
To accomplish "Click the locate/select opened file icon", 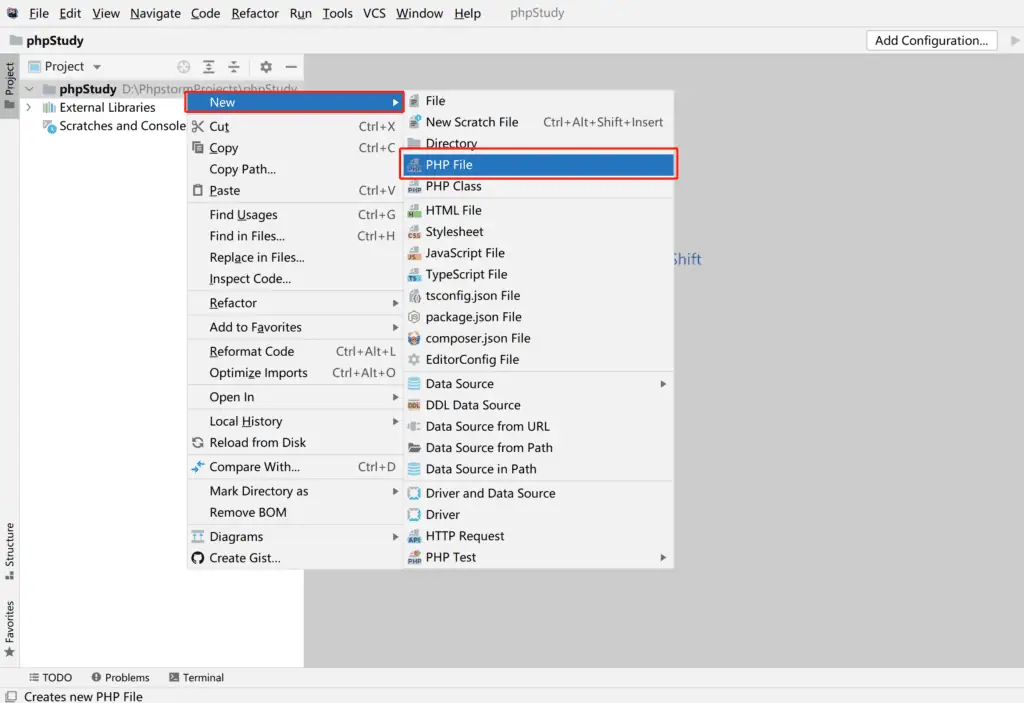I will 184,67.
